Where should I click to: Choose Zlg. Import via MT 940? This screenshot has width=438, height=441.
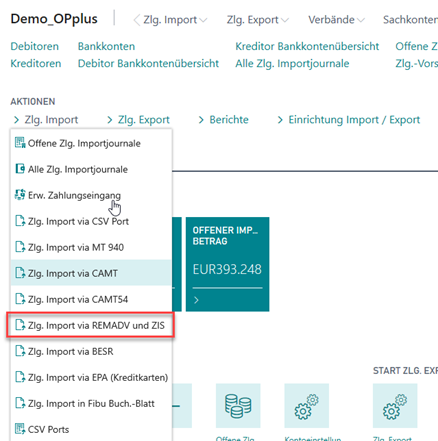91,247
